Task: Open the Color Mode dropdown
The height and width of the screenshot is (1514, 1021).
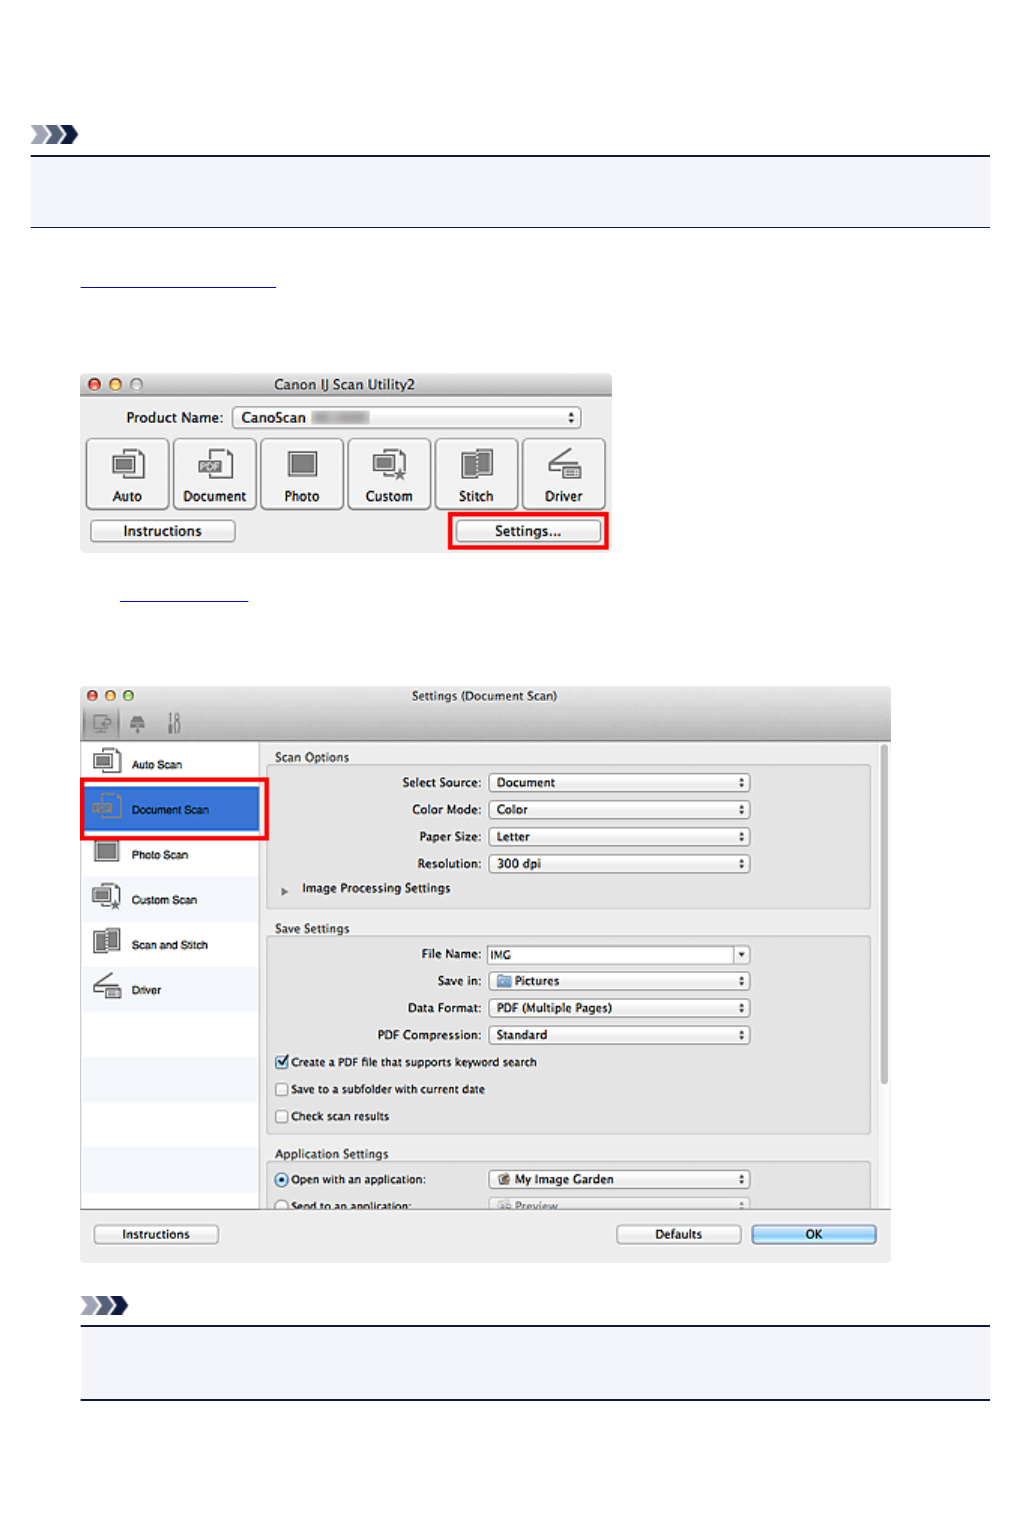Action: [619, 810]
